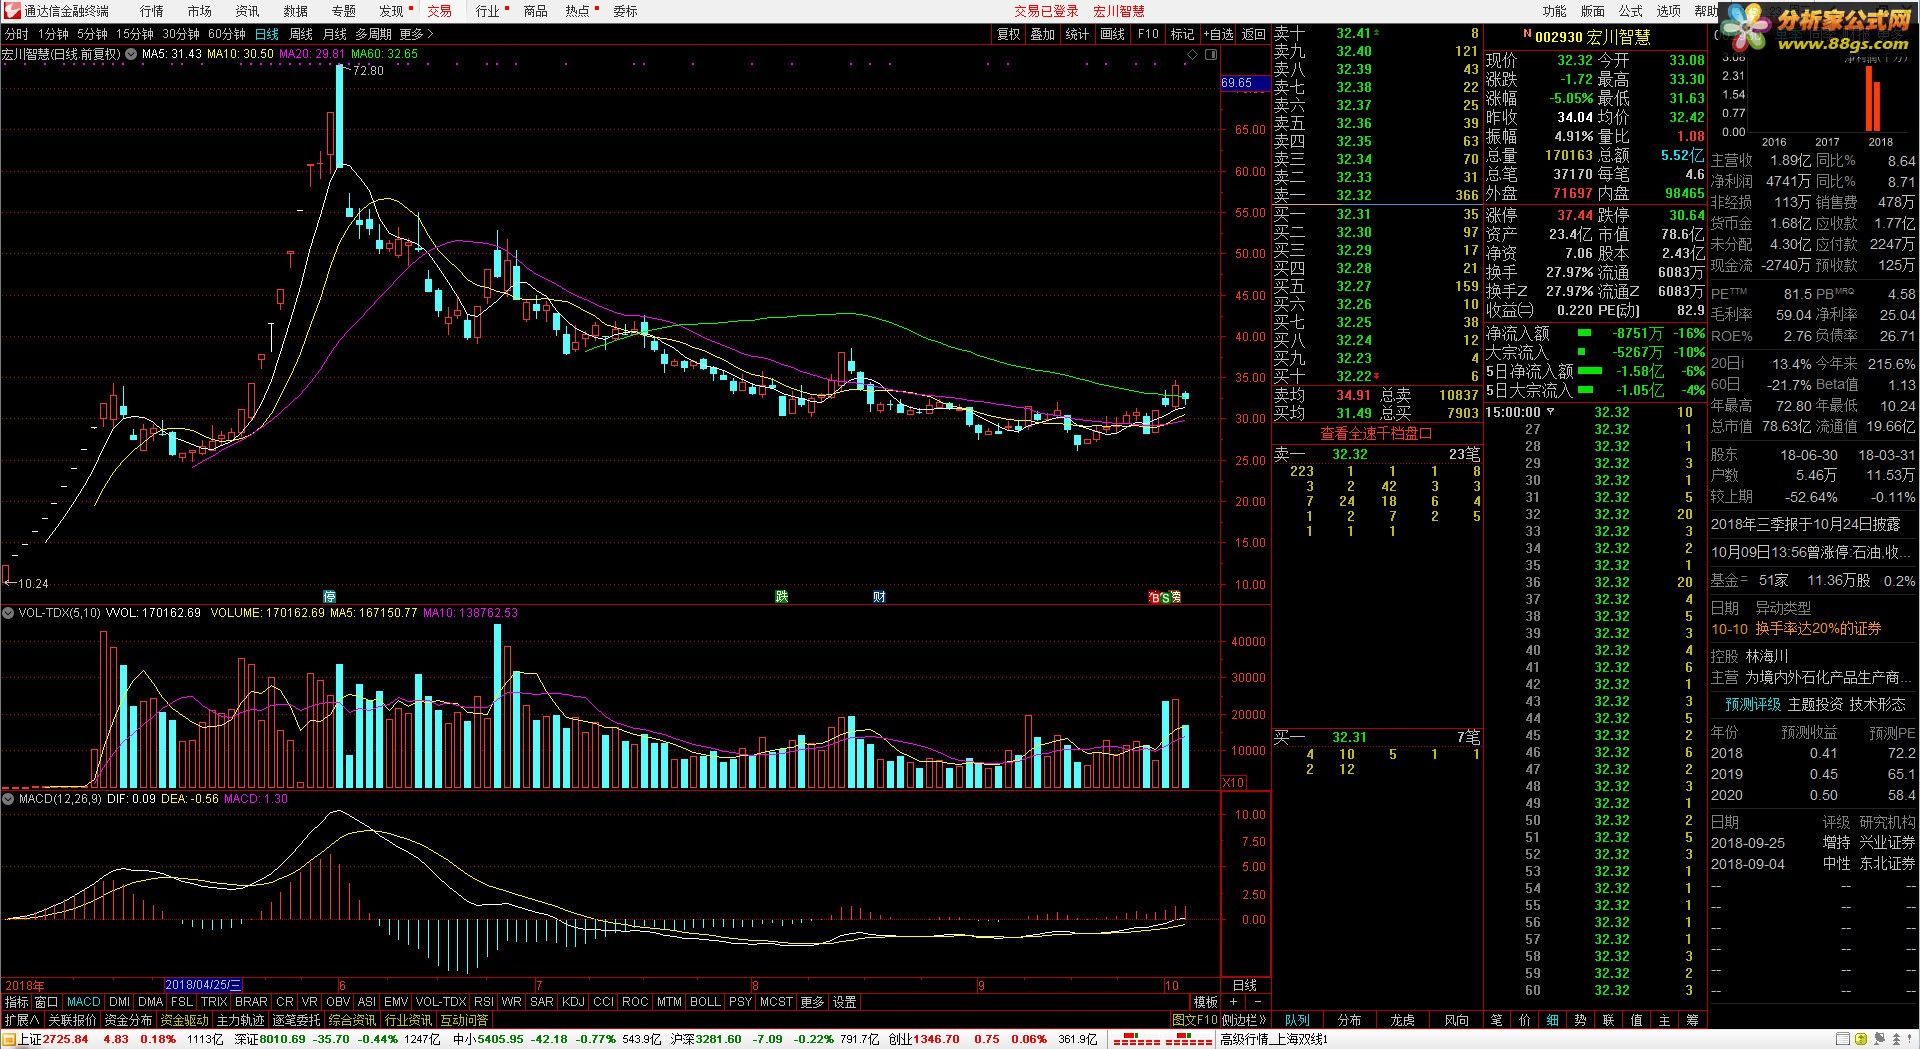Open the 市场 menu
The height and width of the screenshot is (1049, 1920).
[200, 11]
